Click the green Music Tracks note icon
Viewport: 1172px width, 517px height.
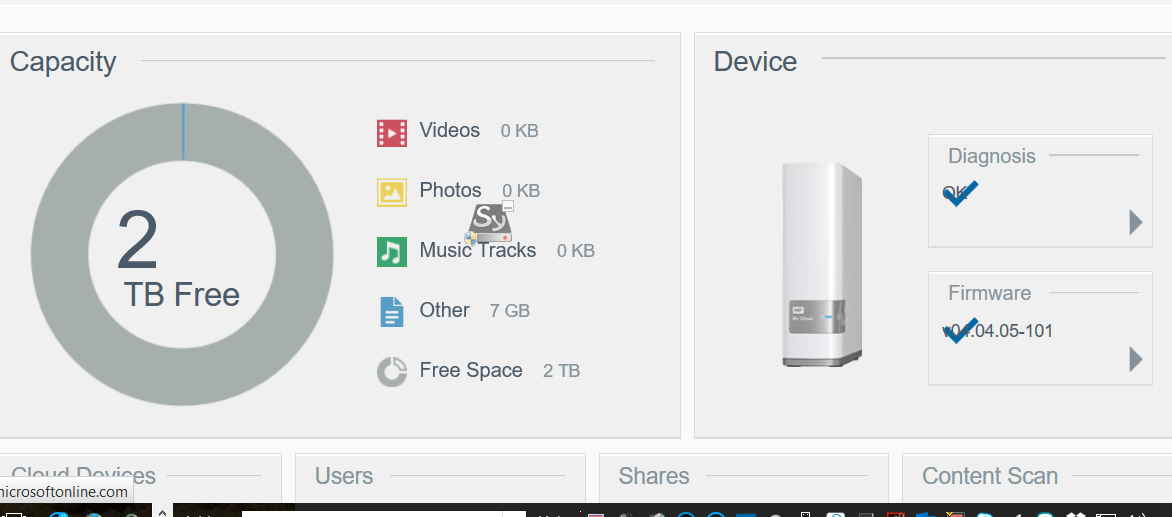[391, 252]
